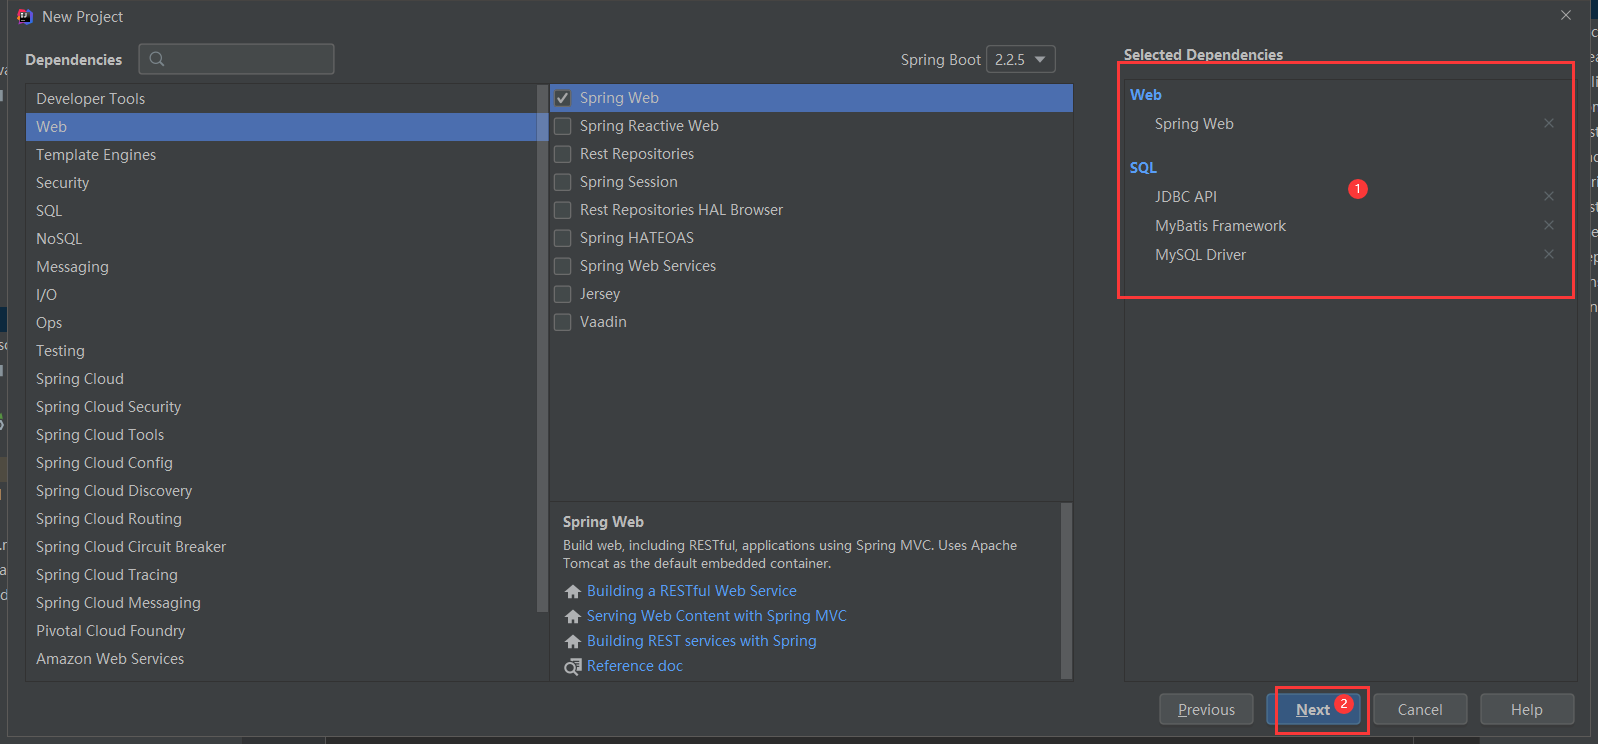
Task: Click the IntelliJ icon in New Project title bar
Action: click(25, 16)
